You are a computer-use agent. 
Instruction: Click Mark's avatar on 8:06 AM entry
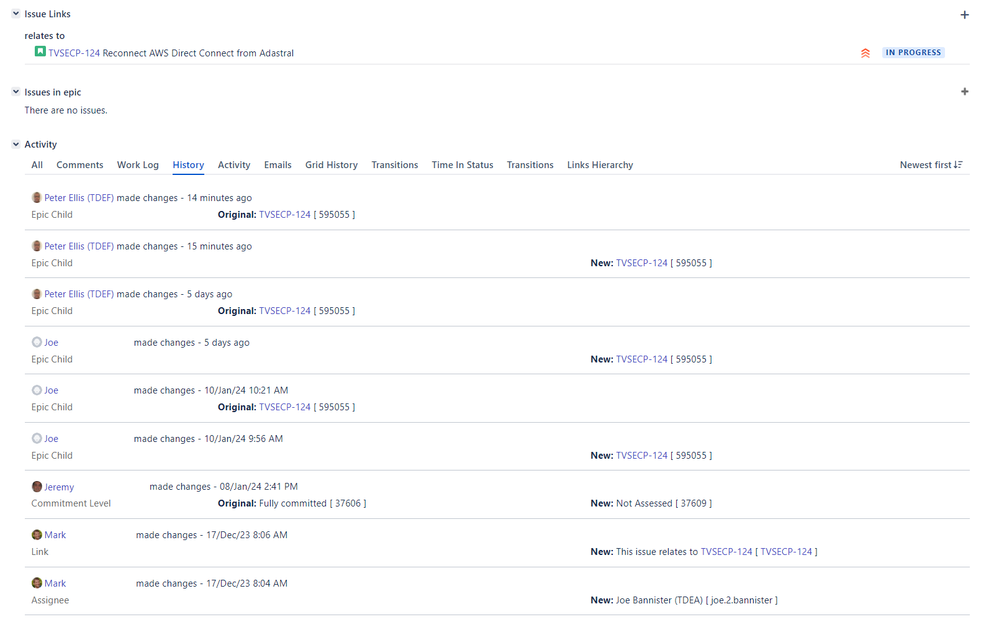click(37, 535)
